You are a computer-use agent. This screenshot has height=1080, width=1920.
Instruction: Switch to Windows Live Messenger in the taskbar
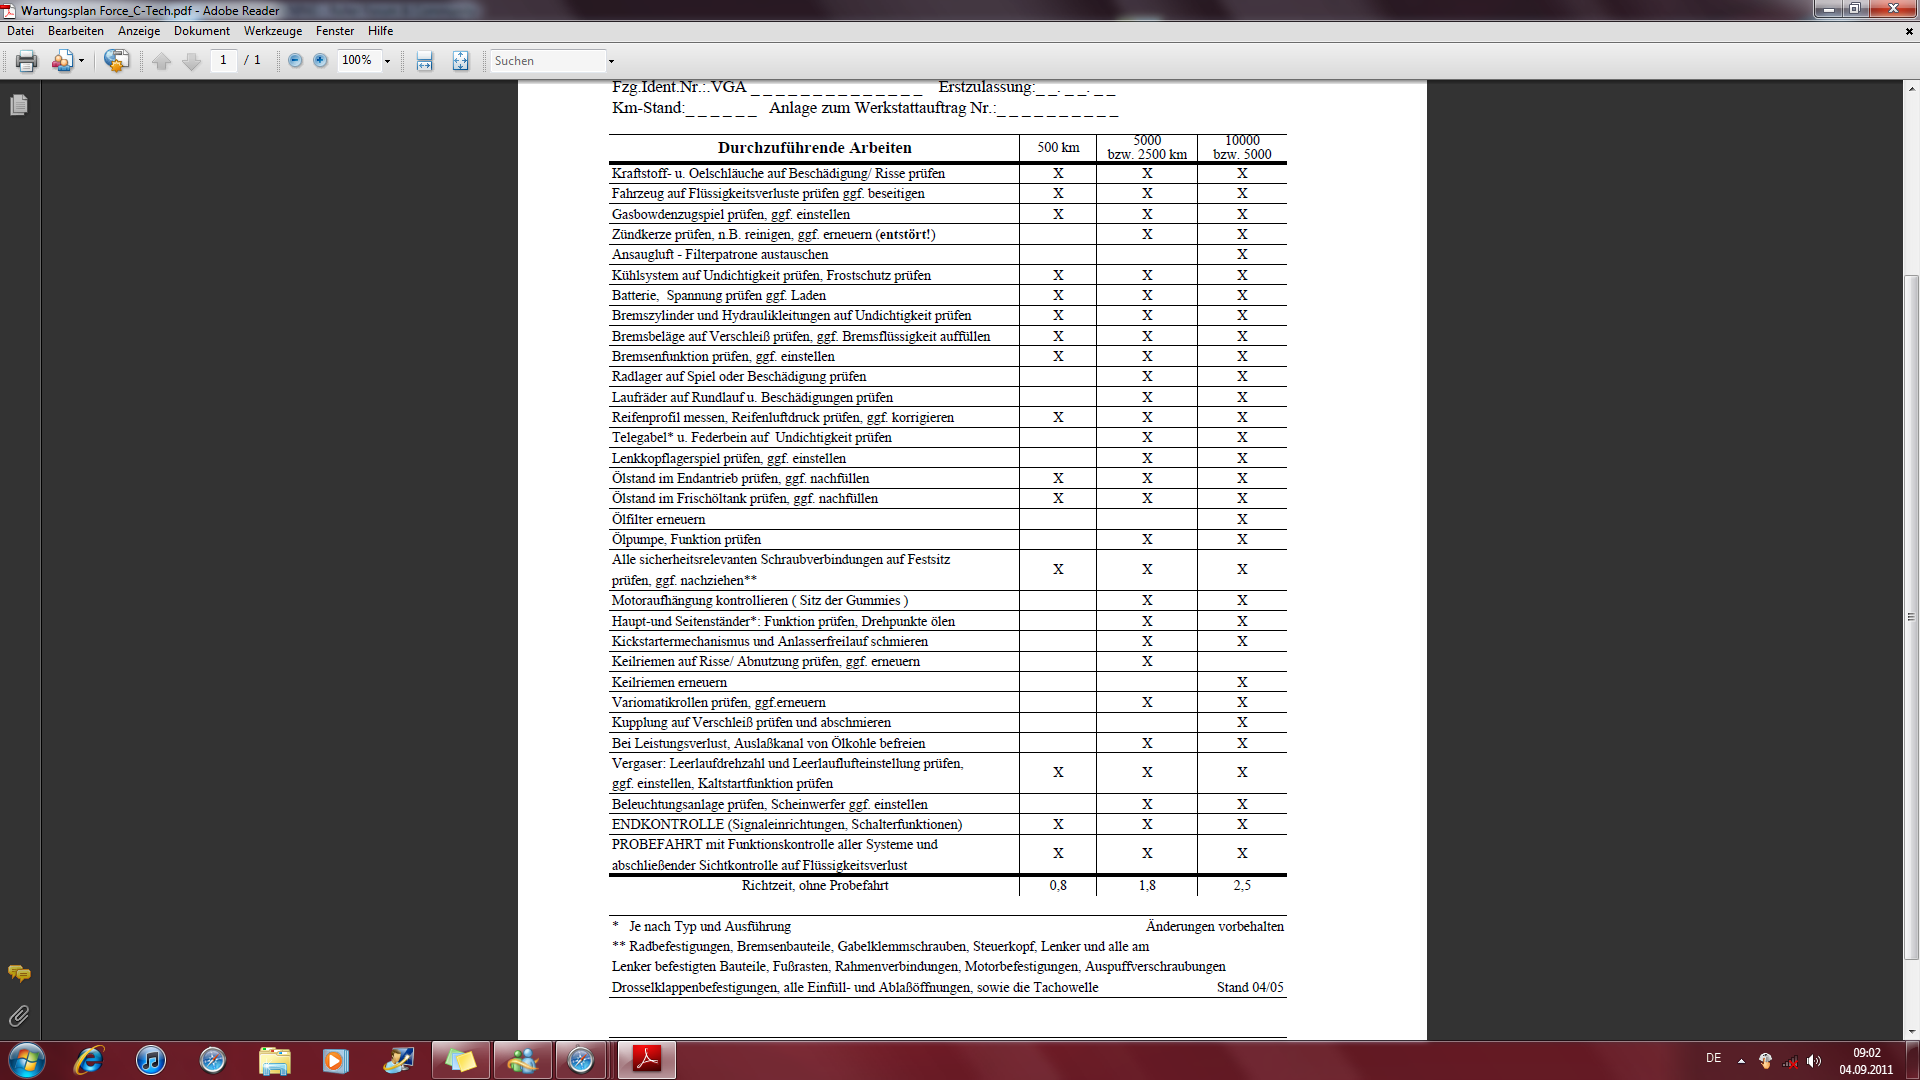[x=522, y=1060]
